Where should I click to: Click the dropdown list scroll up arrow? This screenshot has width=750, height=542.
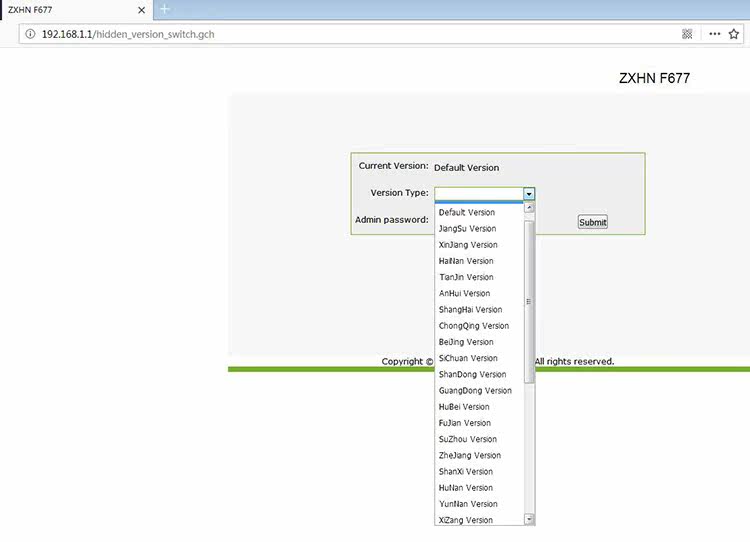coord(529,208)
